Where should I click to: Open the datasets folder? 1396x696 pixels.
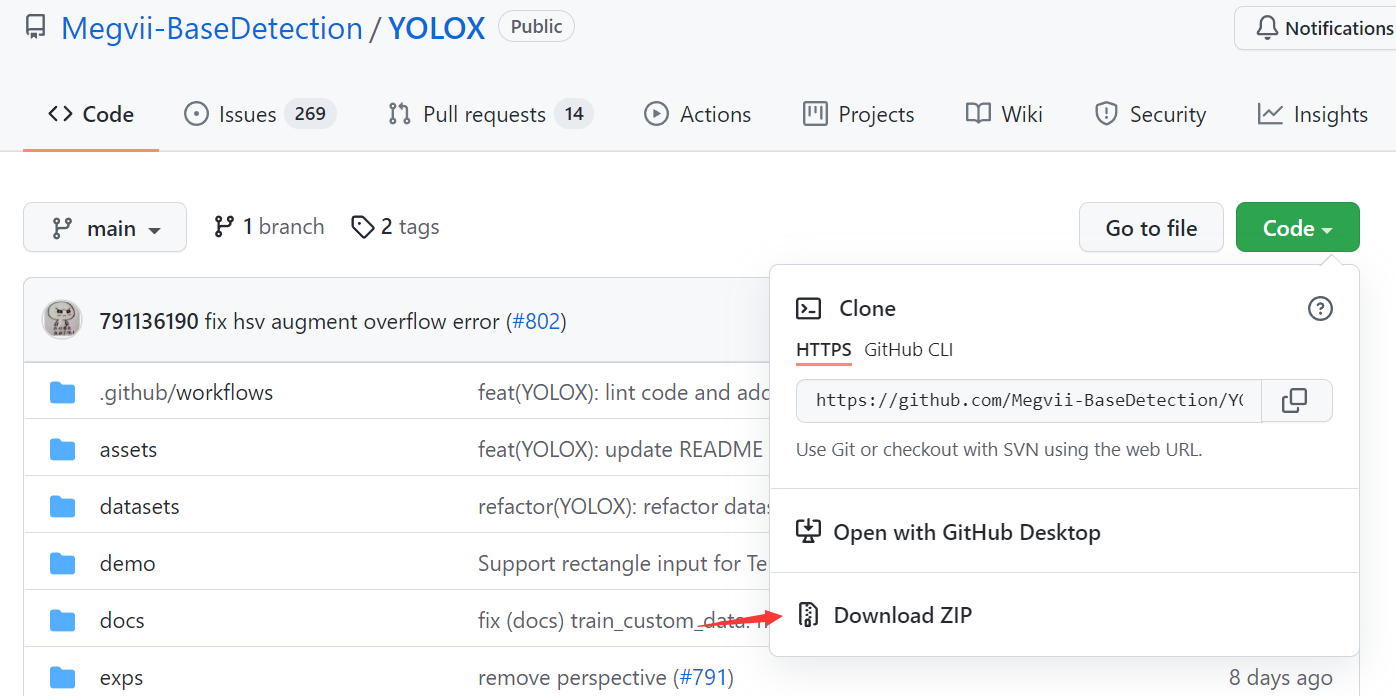139,506
